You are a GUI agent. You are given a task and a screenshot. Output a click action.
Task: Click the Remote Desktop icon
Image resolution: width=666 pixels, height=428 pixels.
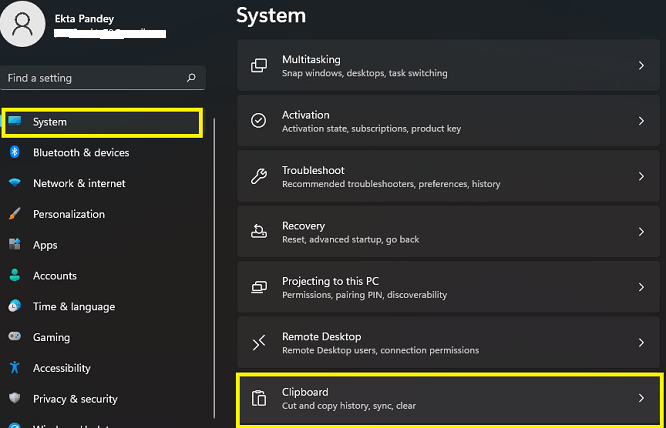(259, 343)
